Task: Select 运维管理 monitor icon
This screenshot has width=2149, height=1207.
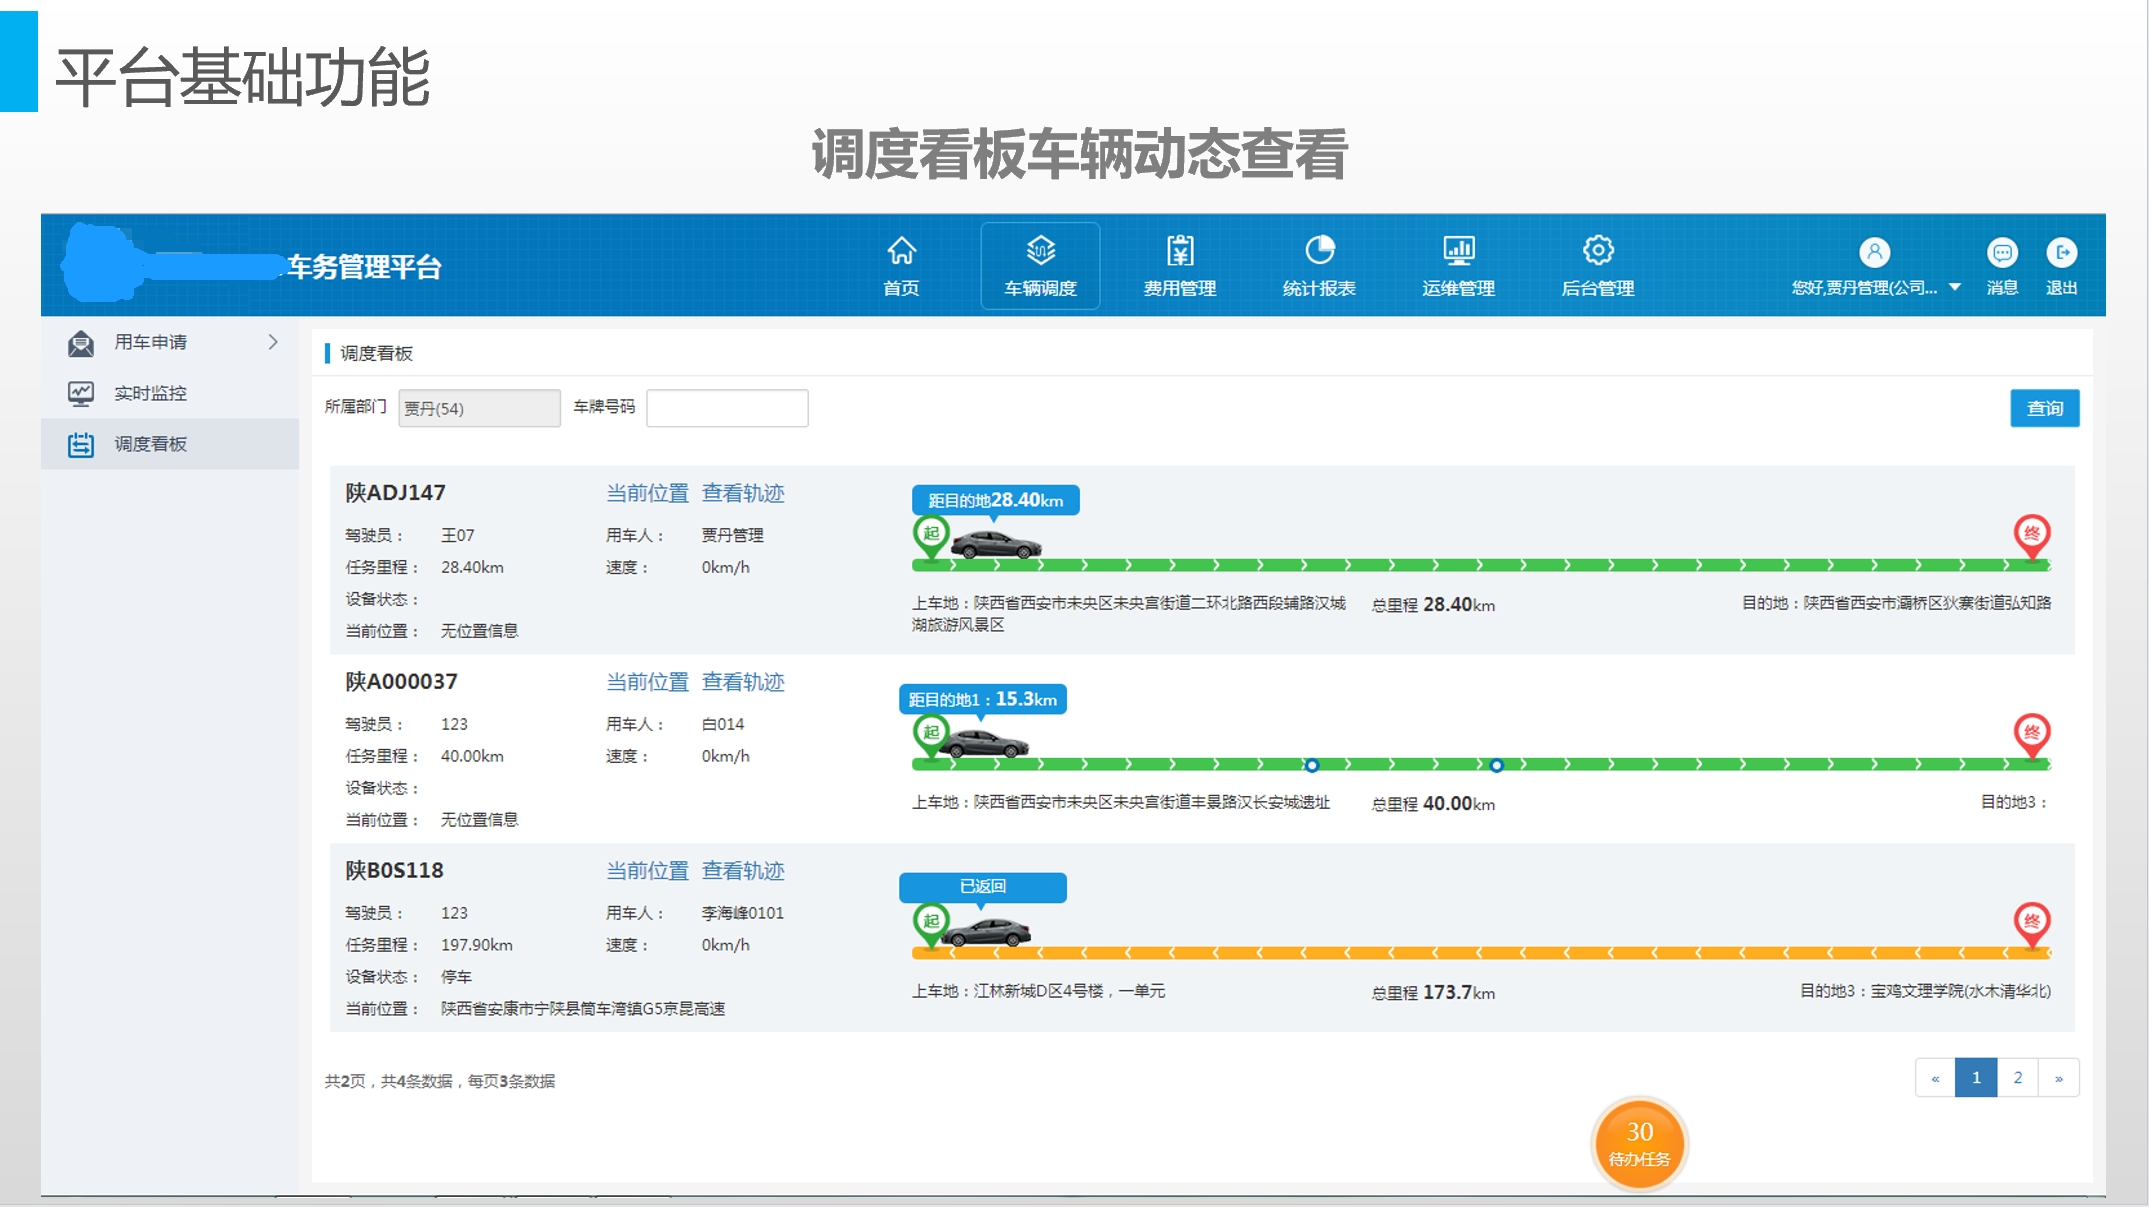Action: [1458, 251]
